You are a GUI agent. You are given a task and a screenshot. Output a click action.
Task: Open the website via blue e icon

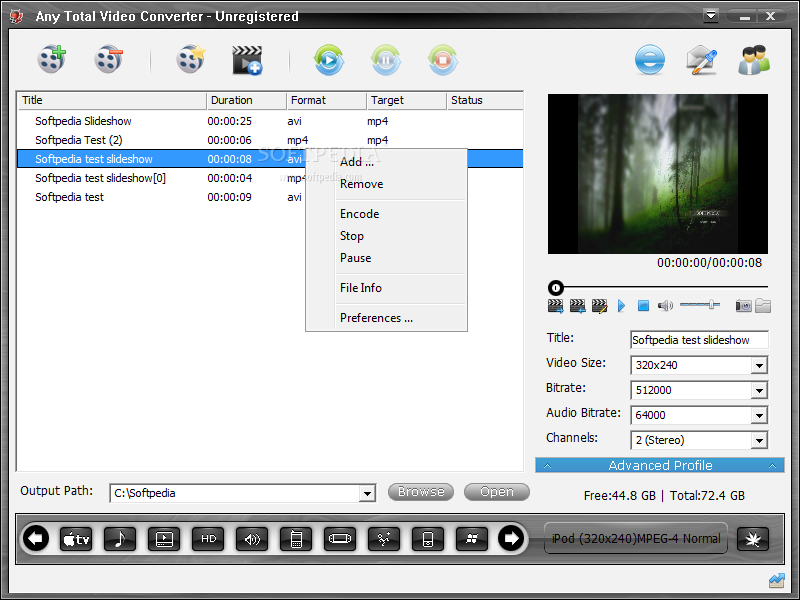click(x=650, y=60)
